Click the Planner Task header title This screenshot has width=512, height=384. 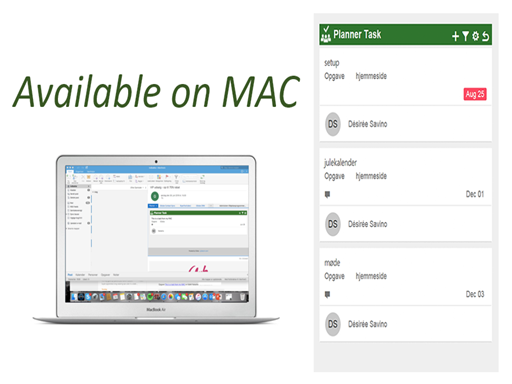click(357, 34)
